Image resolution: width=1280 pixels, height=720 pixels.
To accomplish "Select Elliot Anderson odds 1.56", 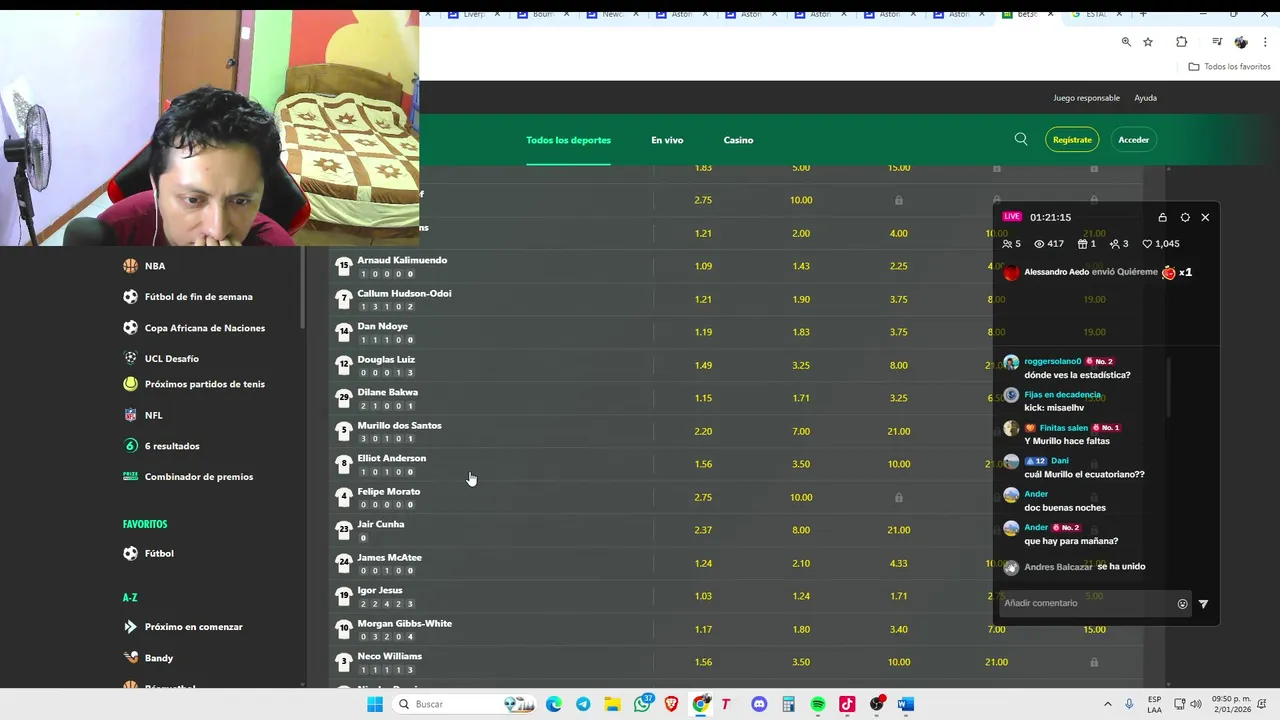I will point(703,464).
